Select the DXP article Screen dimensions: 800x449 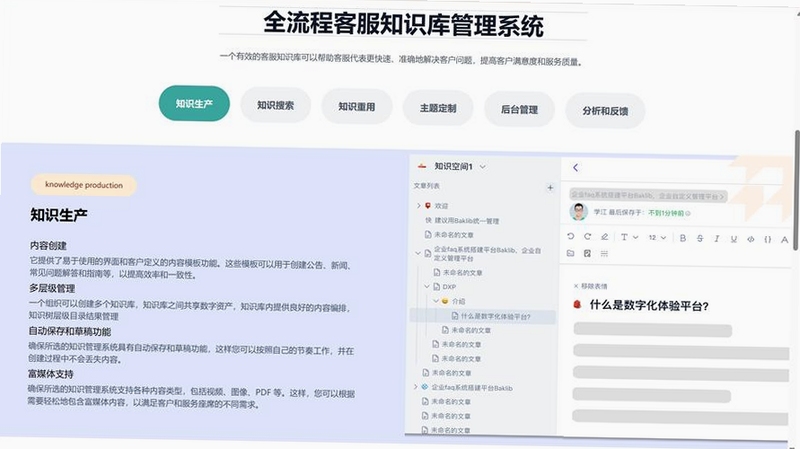coord(449,287)
